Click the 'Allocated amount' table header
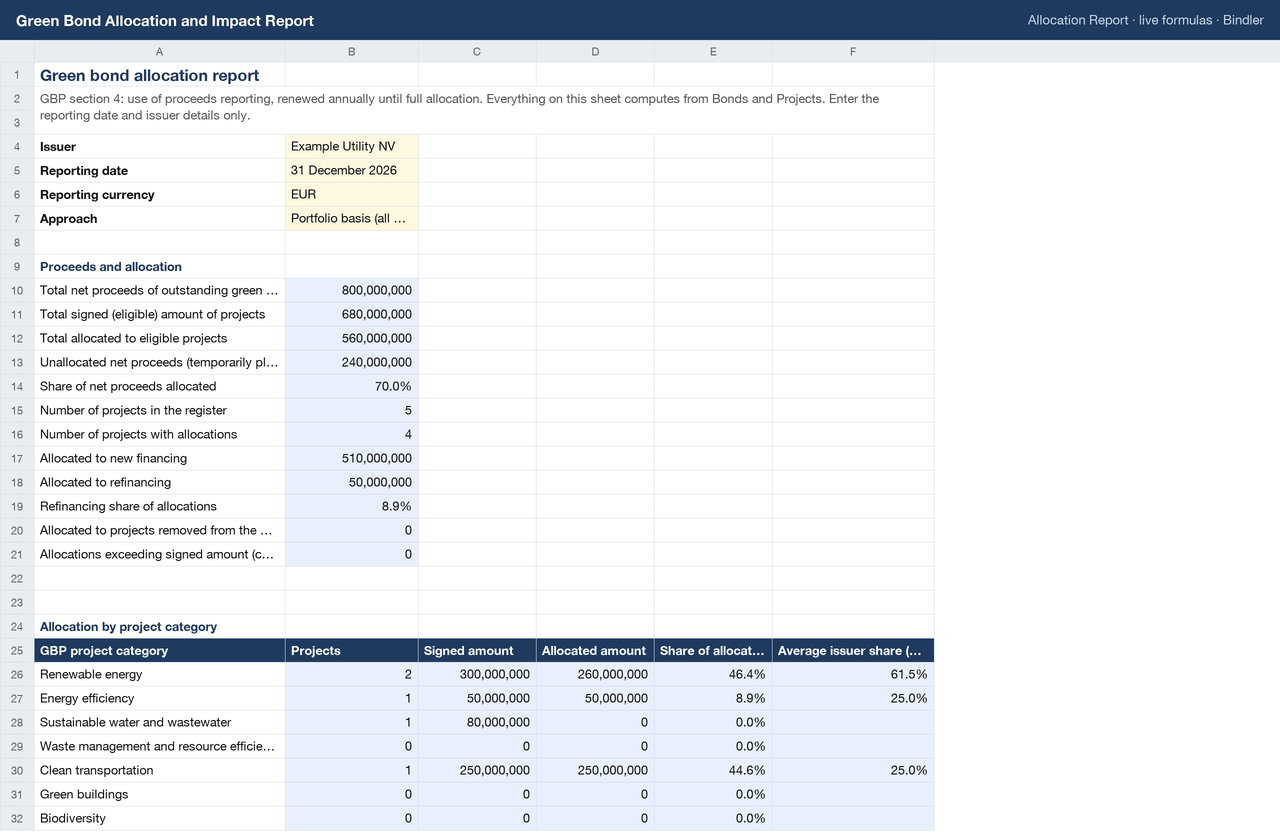The width and height of the screenshot is (1280, 838). pos(595,651)
